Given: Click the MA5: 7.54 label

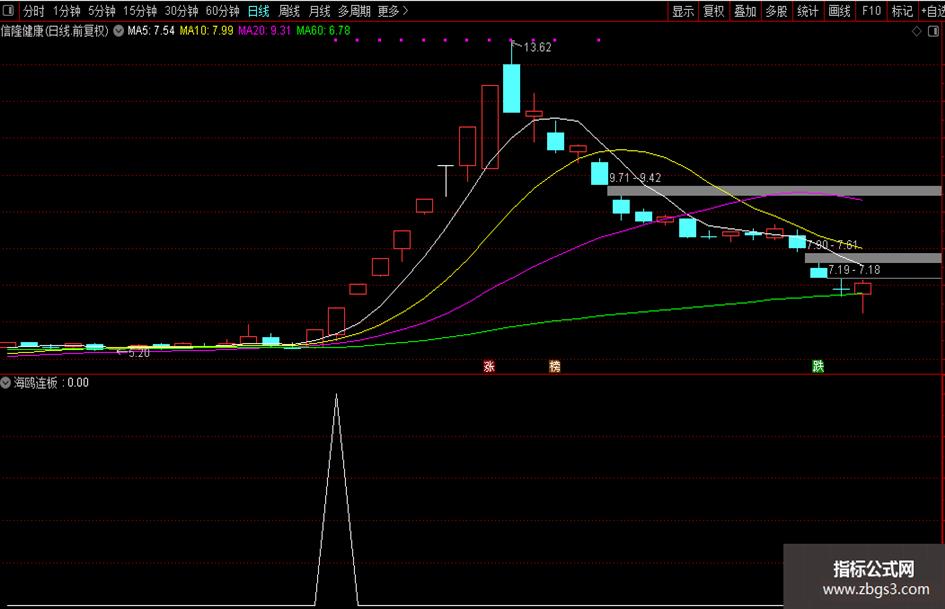Looking at the screenshot, I should tap(151, 31).
